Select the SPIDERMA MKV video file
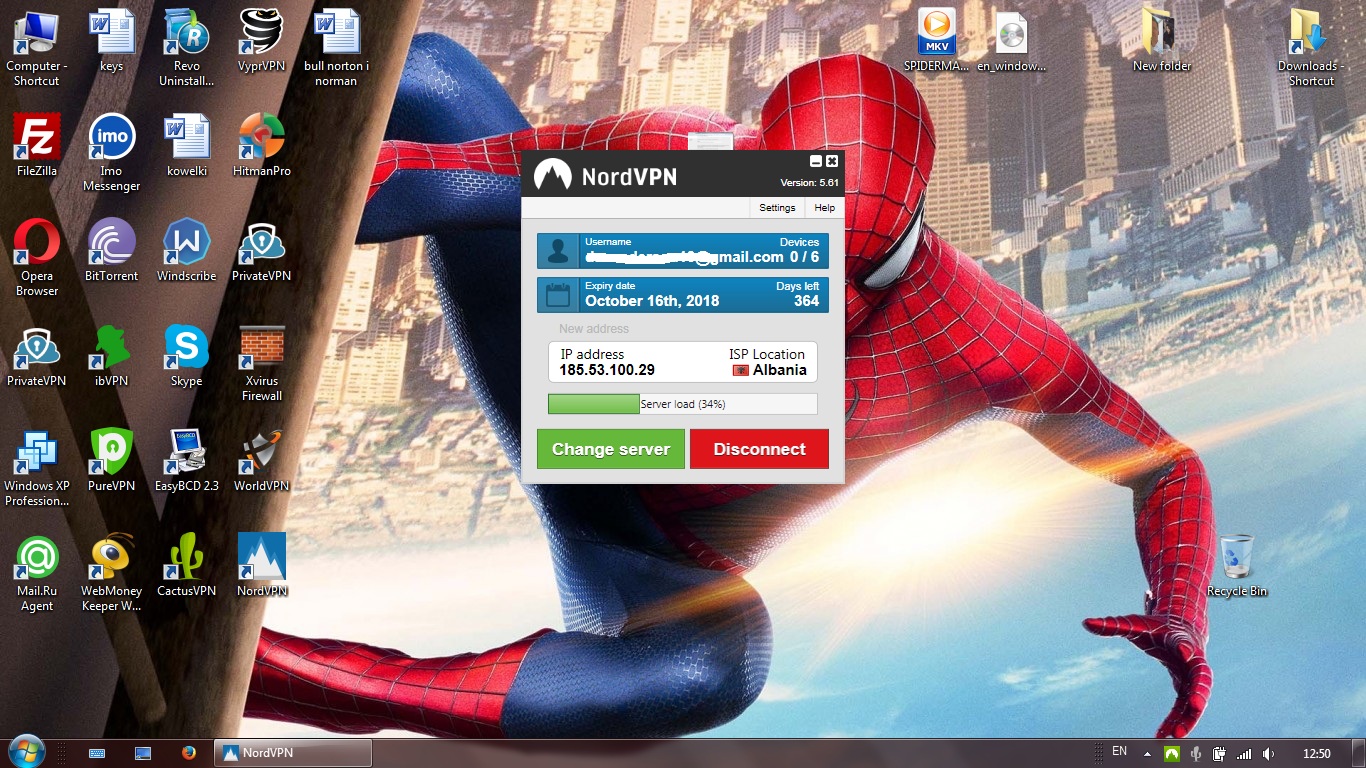 click(x=937, y=42)
